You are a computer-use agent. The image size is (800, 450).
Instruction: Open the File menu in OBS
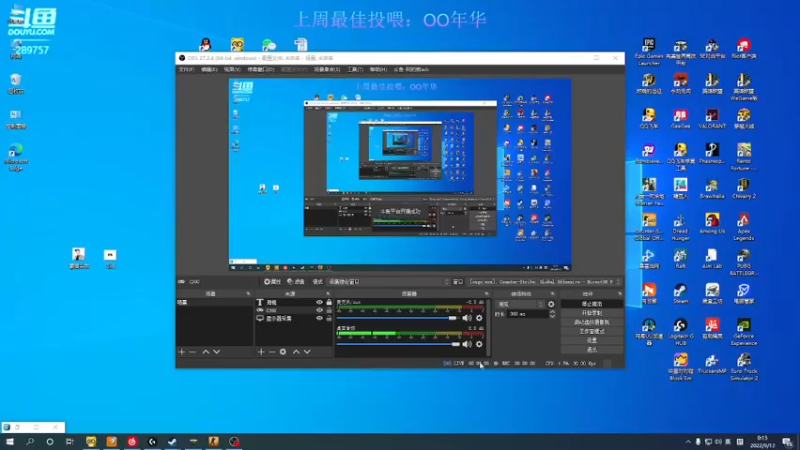[x=186, y=69]
